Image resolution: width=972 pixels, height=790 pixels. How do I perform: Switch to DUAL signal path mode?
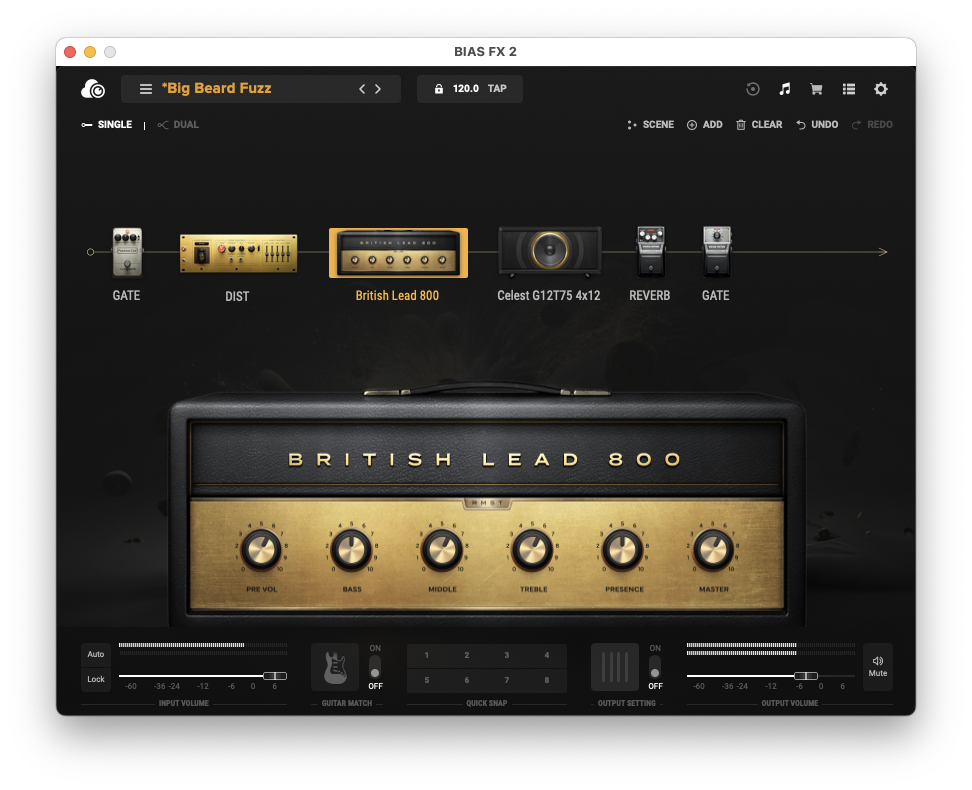tap(178, 125)
